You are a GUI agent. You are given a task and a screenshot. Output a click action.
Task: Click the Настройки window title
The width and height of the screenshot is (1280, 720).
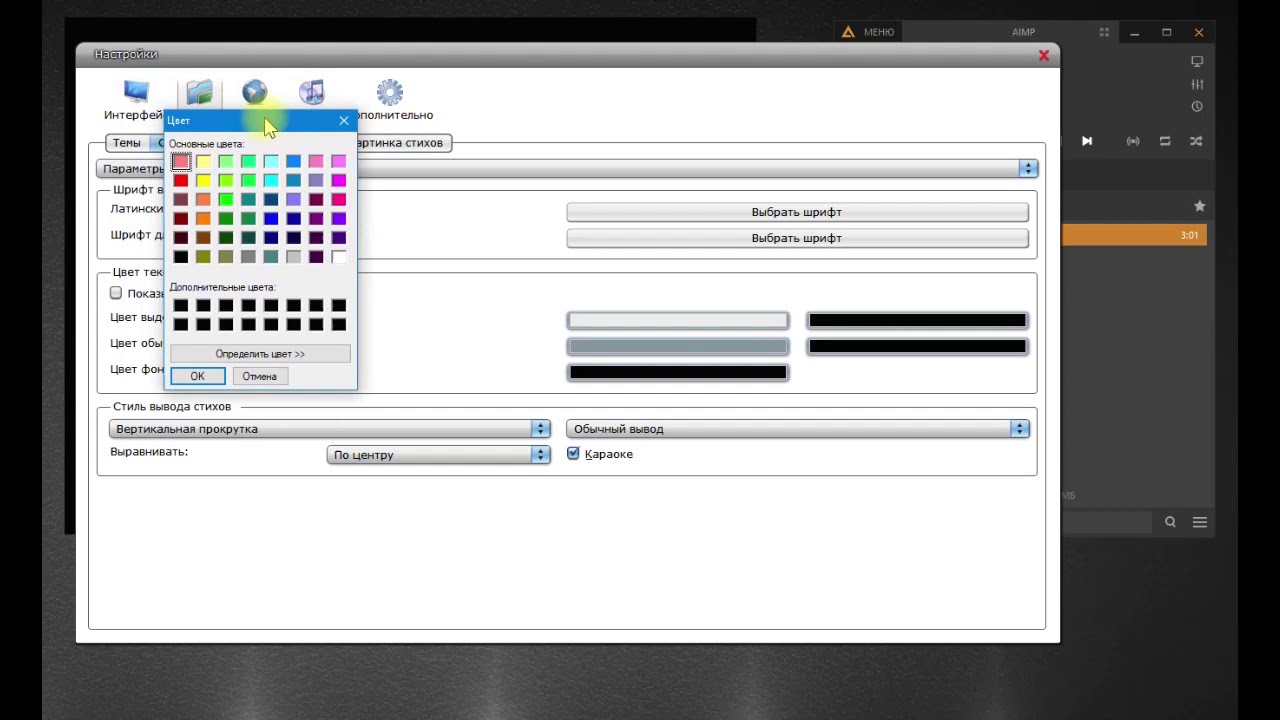pos(126,55)
